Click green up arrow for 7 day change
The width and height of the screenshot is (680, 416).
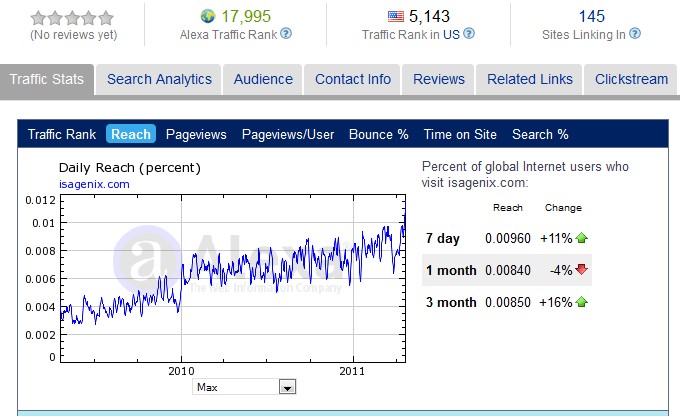(x=581, y=239)
